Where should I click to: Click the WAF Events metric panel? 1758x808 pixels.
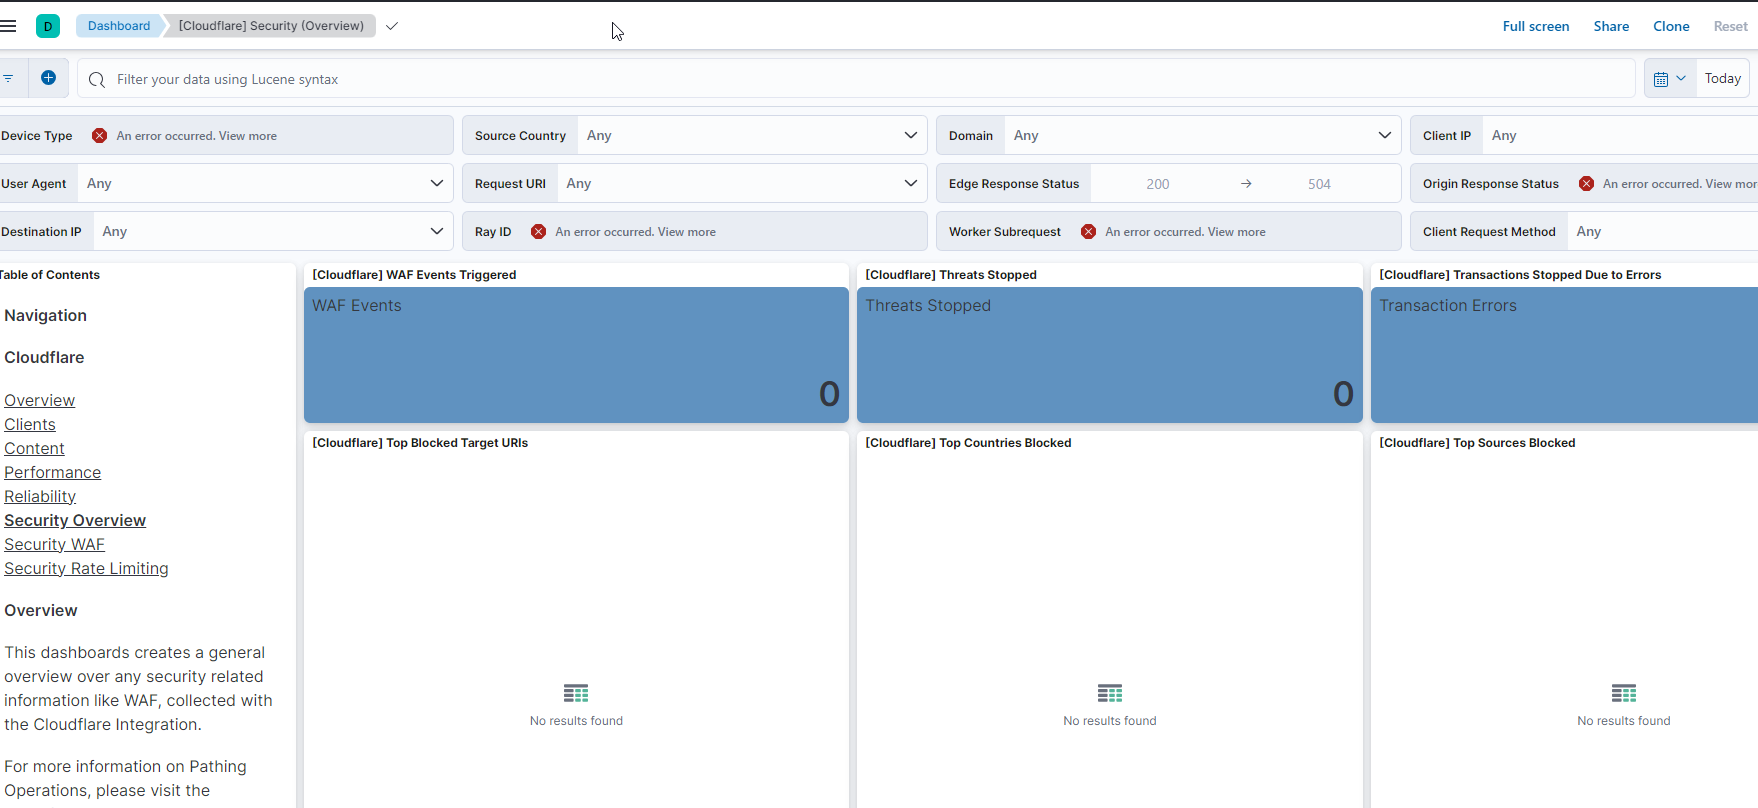[x=576, y=355]
